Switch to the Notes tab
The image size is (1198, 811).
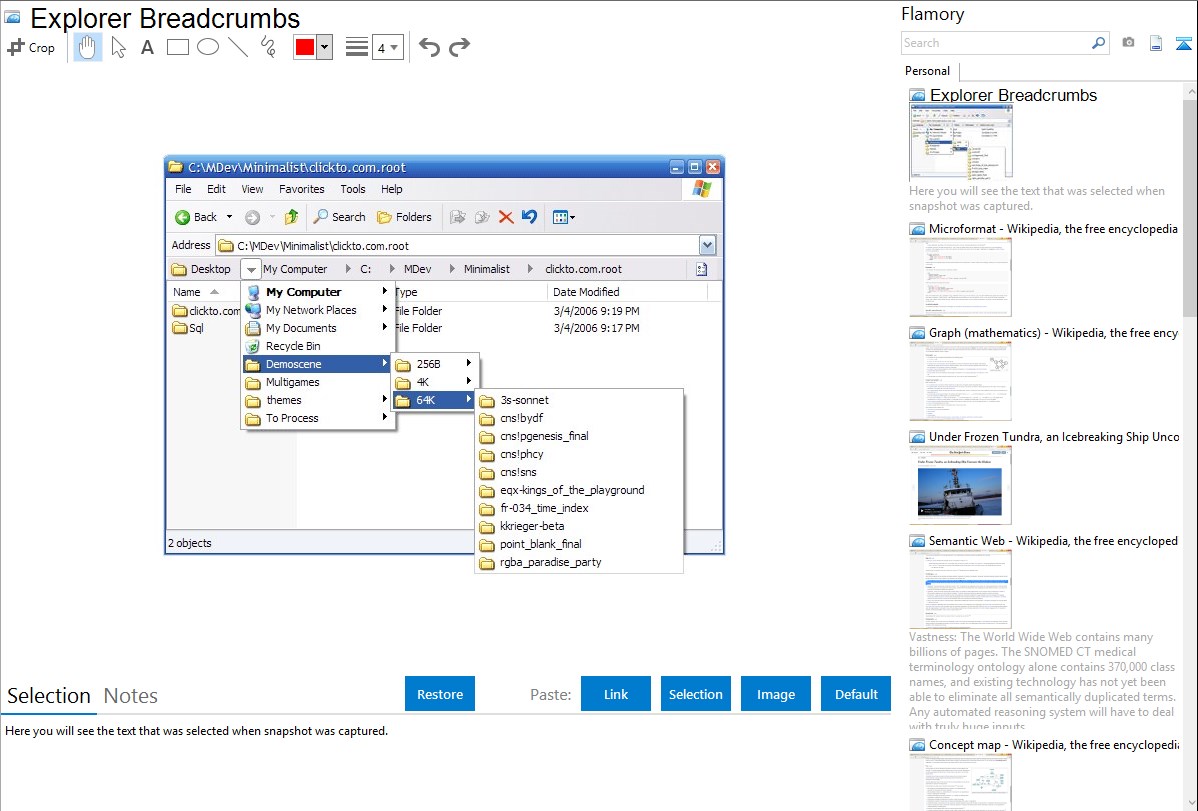click(131, 696)
